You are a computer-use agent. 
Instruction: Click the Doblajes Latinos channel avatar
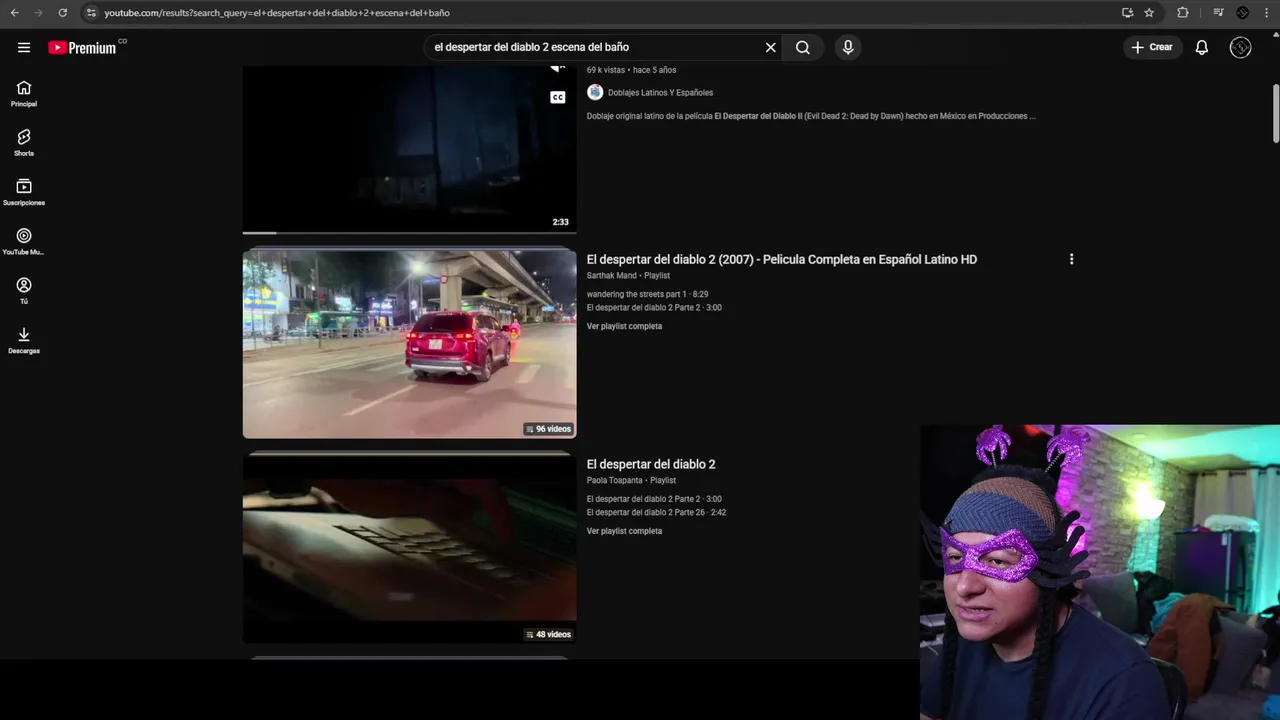point(595,92)
